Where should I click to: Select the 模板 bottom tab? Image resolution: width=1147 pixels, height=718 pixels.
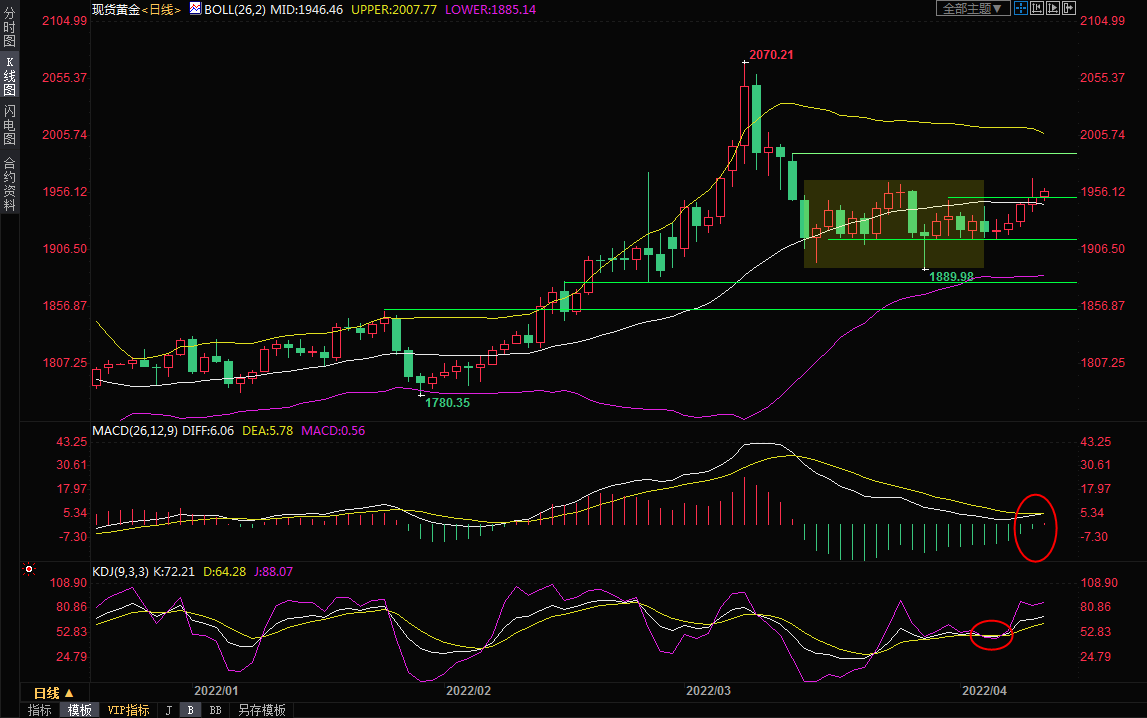79,710
